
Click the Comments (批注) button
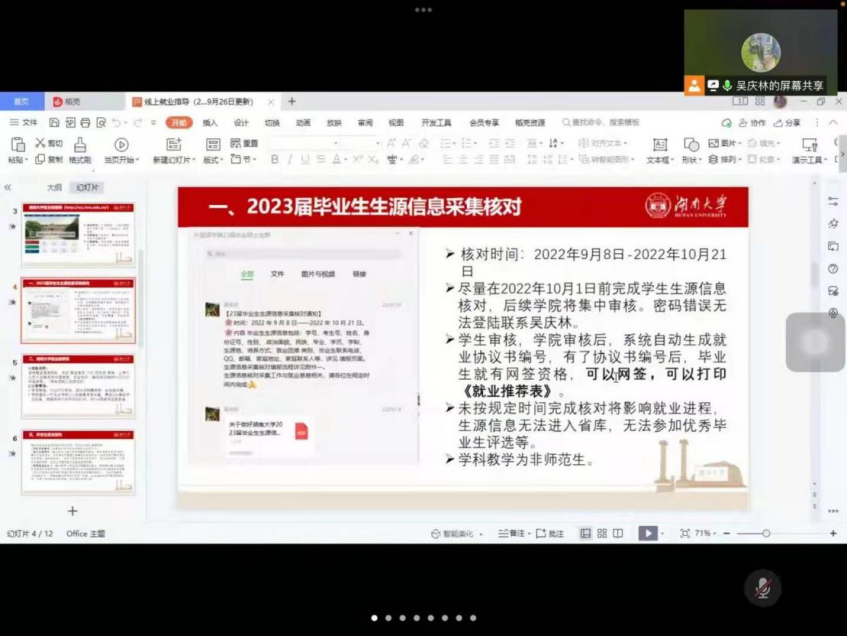(x=551, y=534)
